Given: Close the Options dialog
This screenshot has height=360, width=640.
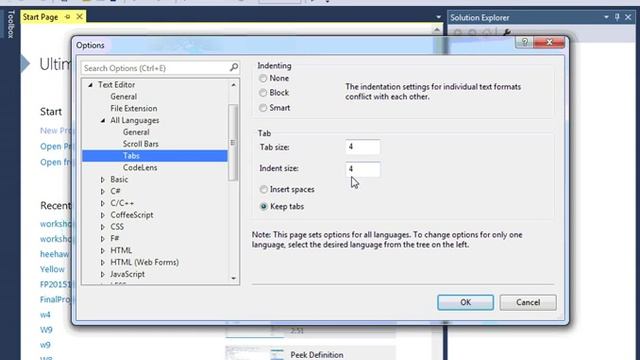Looking at the screenshot, I should pos(549,42).
